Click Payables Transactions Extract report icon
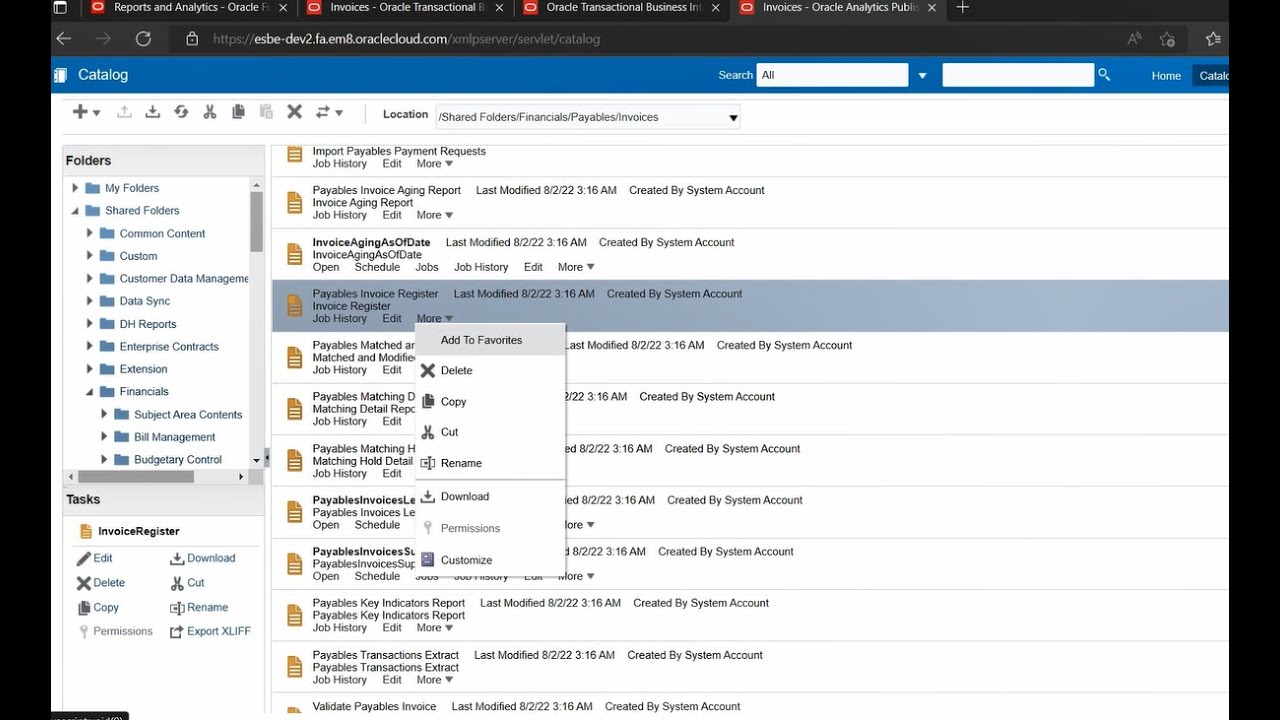 [x=294, y=667]
